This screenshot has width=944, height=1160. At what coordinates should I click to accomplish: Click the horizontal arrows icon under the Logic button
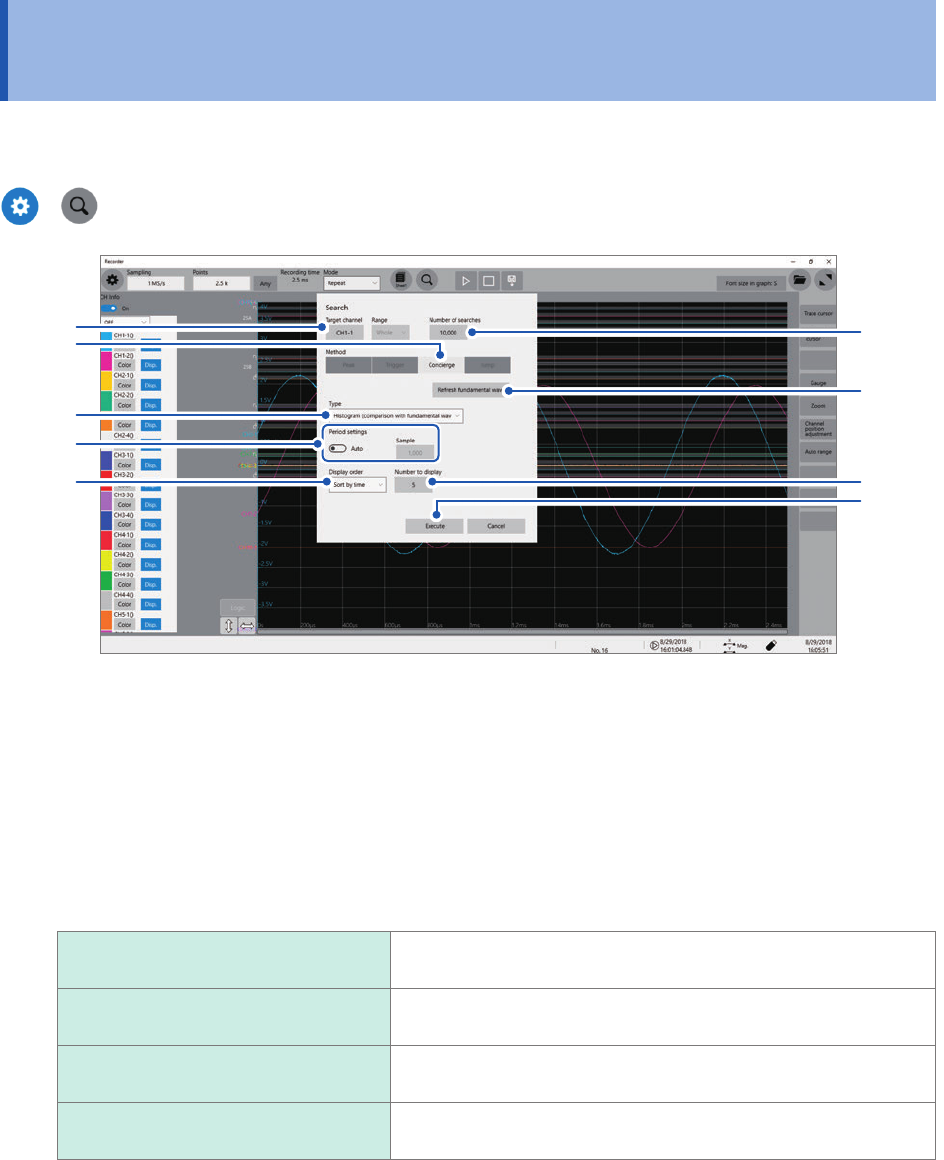pos(246,626)
